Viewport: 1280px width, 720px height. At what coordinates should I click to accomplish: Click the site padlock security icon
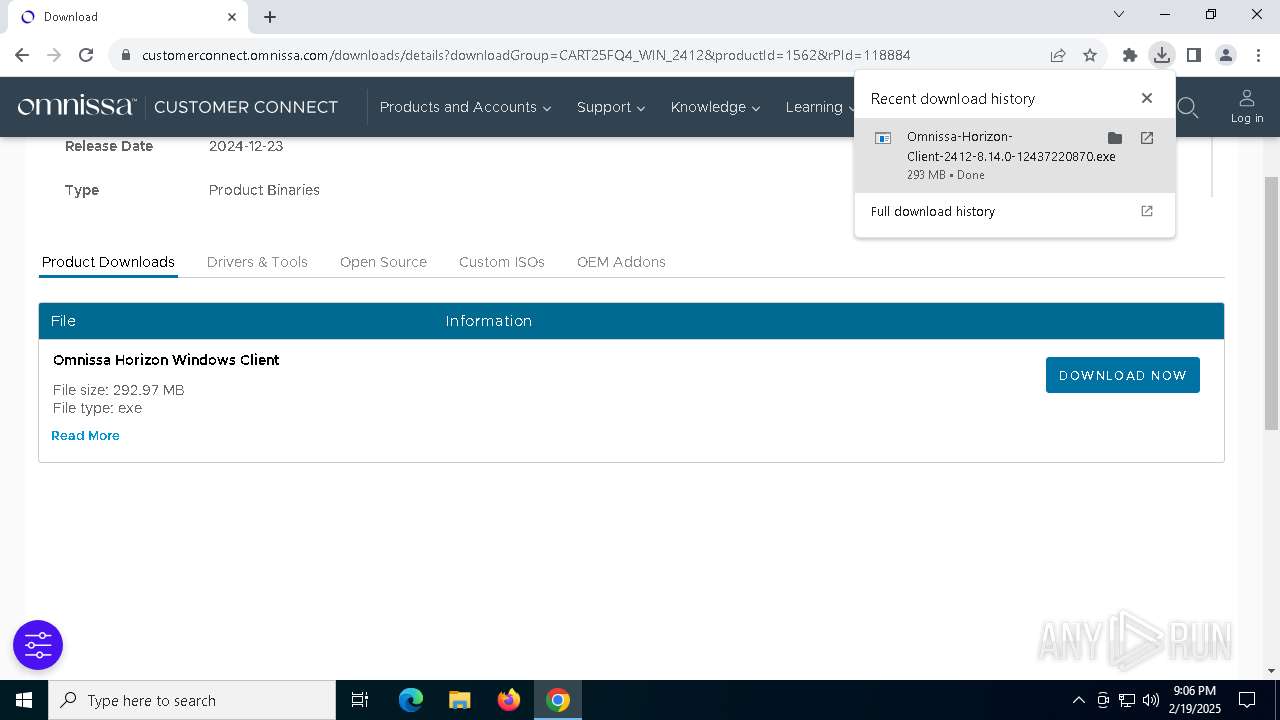126,55
